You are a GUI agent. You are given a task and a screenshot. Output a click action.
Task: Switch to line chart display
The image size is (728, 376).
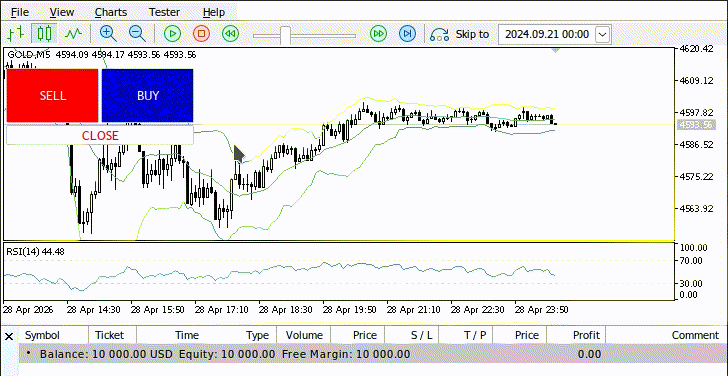coord(73,33)
